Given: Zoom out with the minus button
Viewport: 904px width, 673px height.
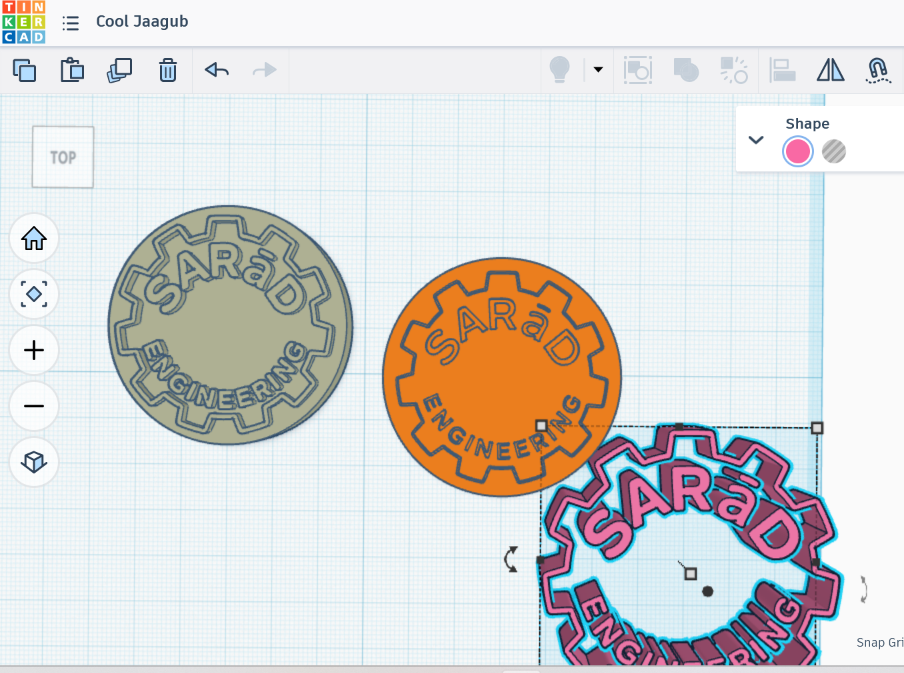Looking at the screenshot, I should 34,406.
